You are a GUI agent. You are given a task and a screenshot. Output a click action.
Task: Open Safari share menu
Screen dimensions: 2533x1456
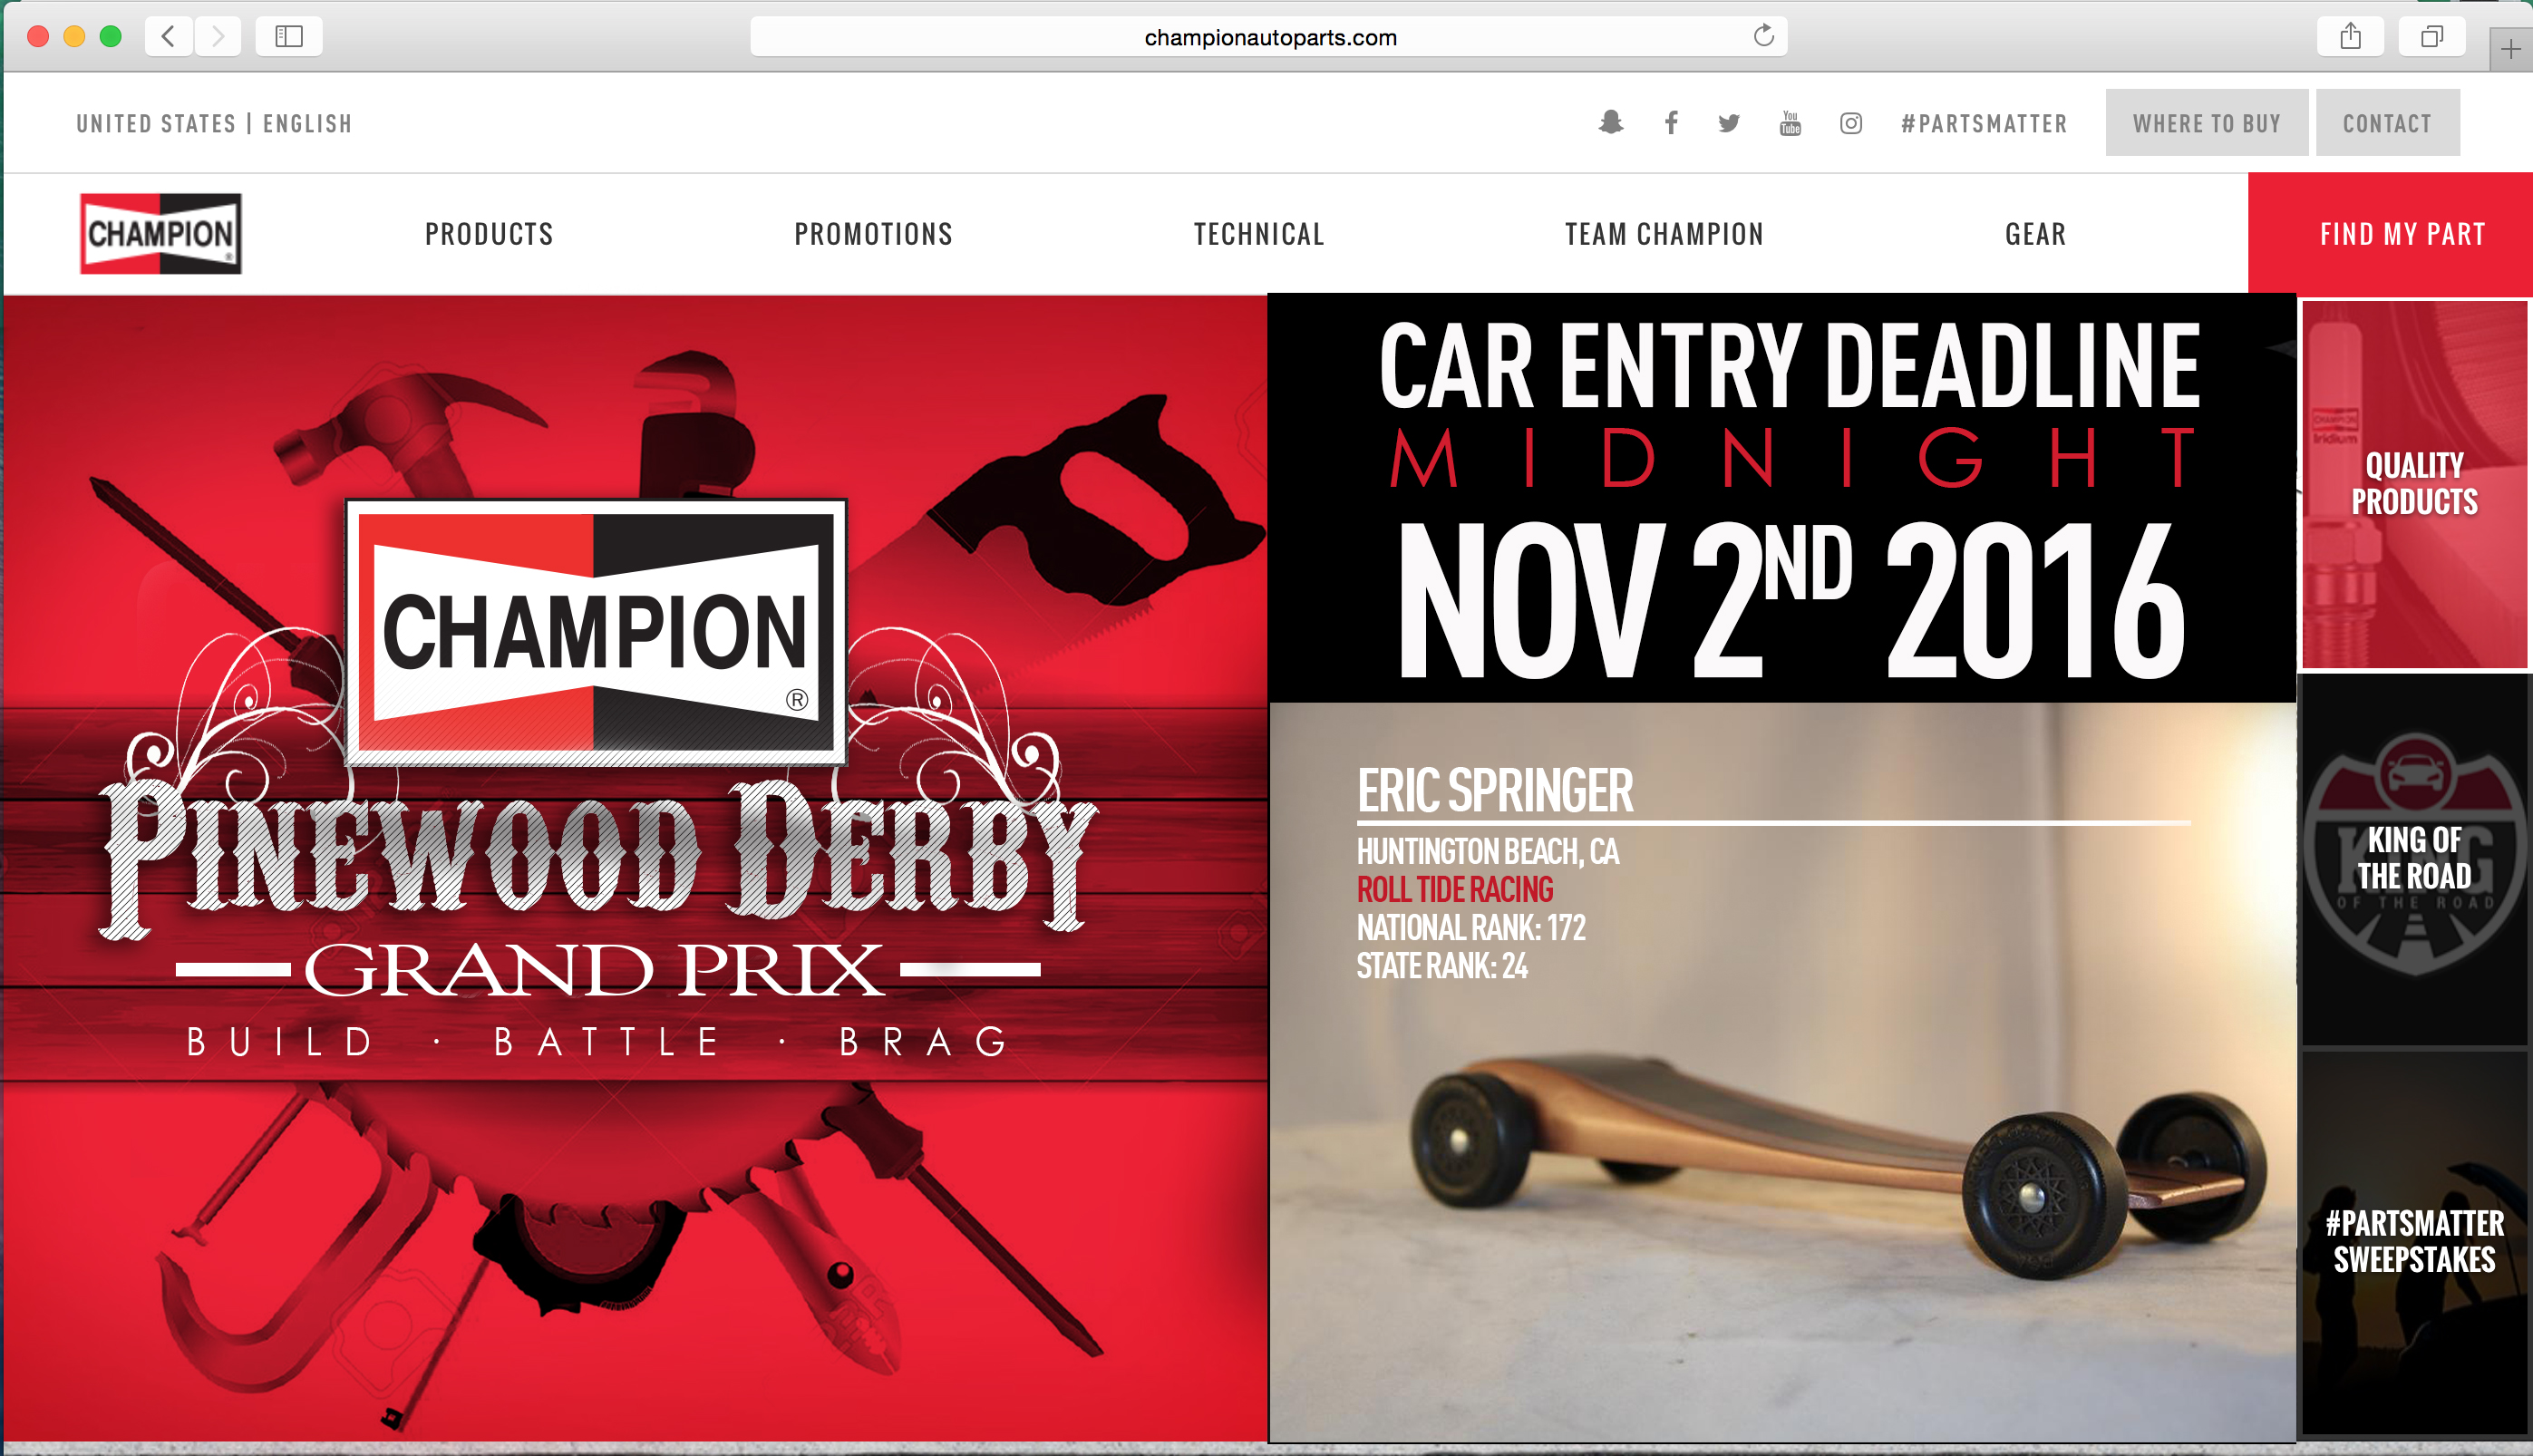[x=2351, y=37]
